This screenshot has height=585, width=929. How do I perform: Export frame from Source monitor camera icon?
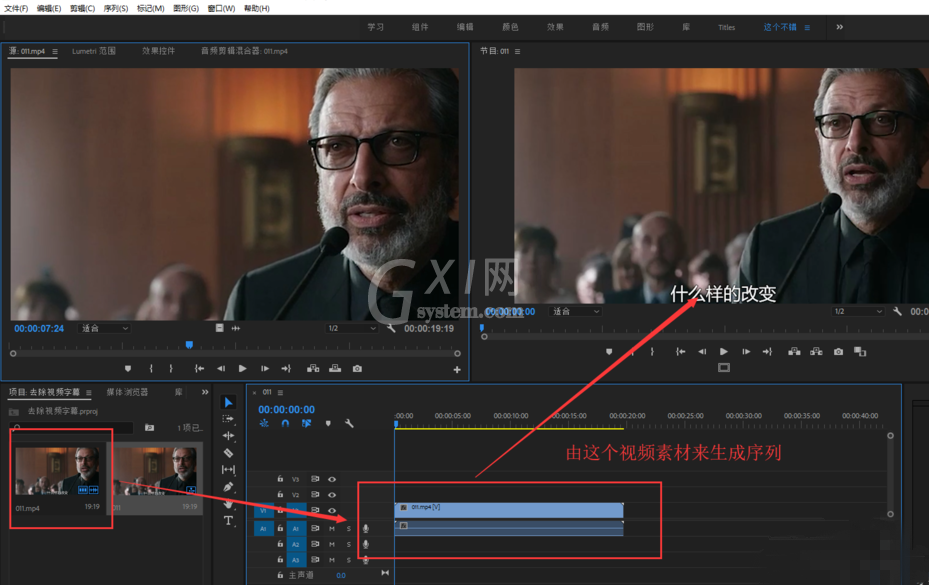pyautogui.click(x=357, y=369)
